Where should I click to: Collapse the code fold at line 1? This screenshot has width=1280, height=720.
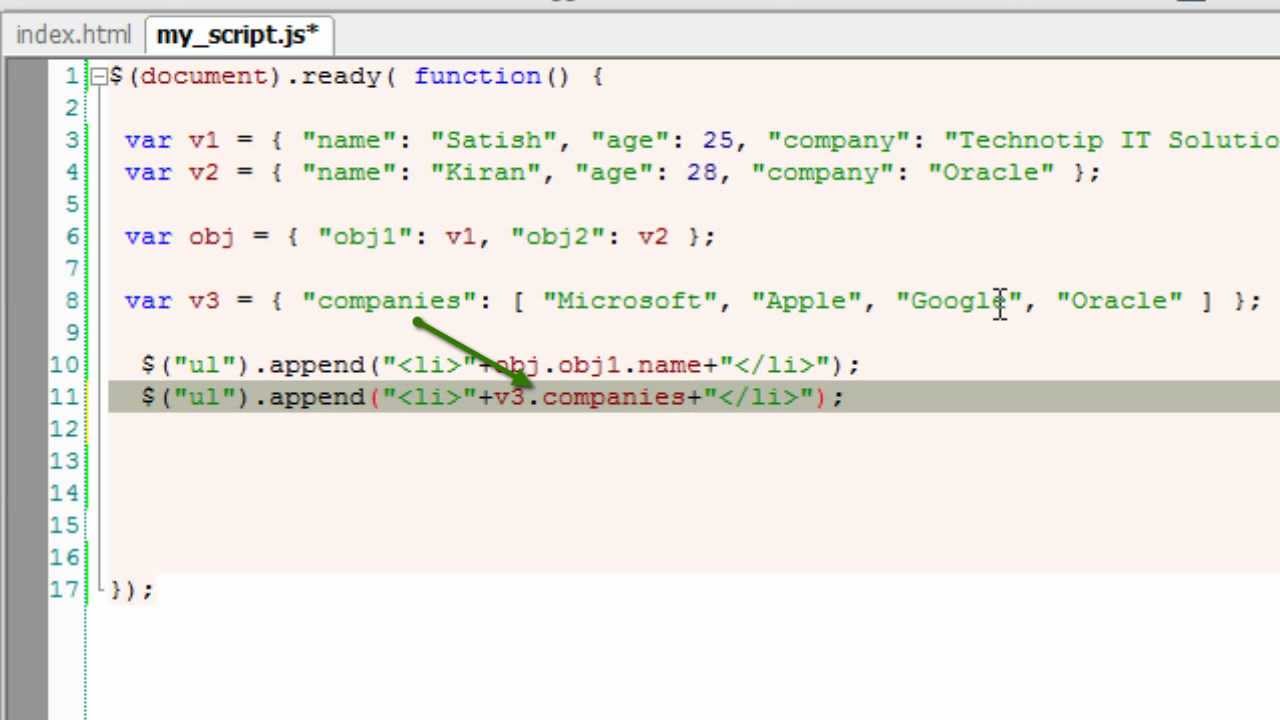click(99, 76)
